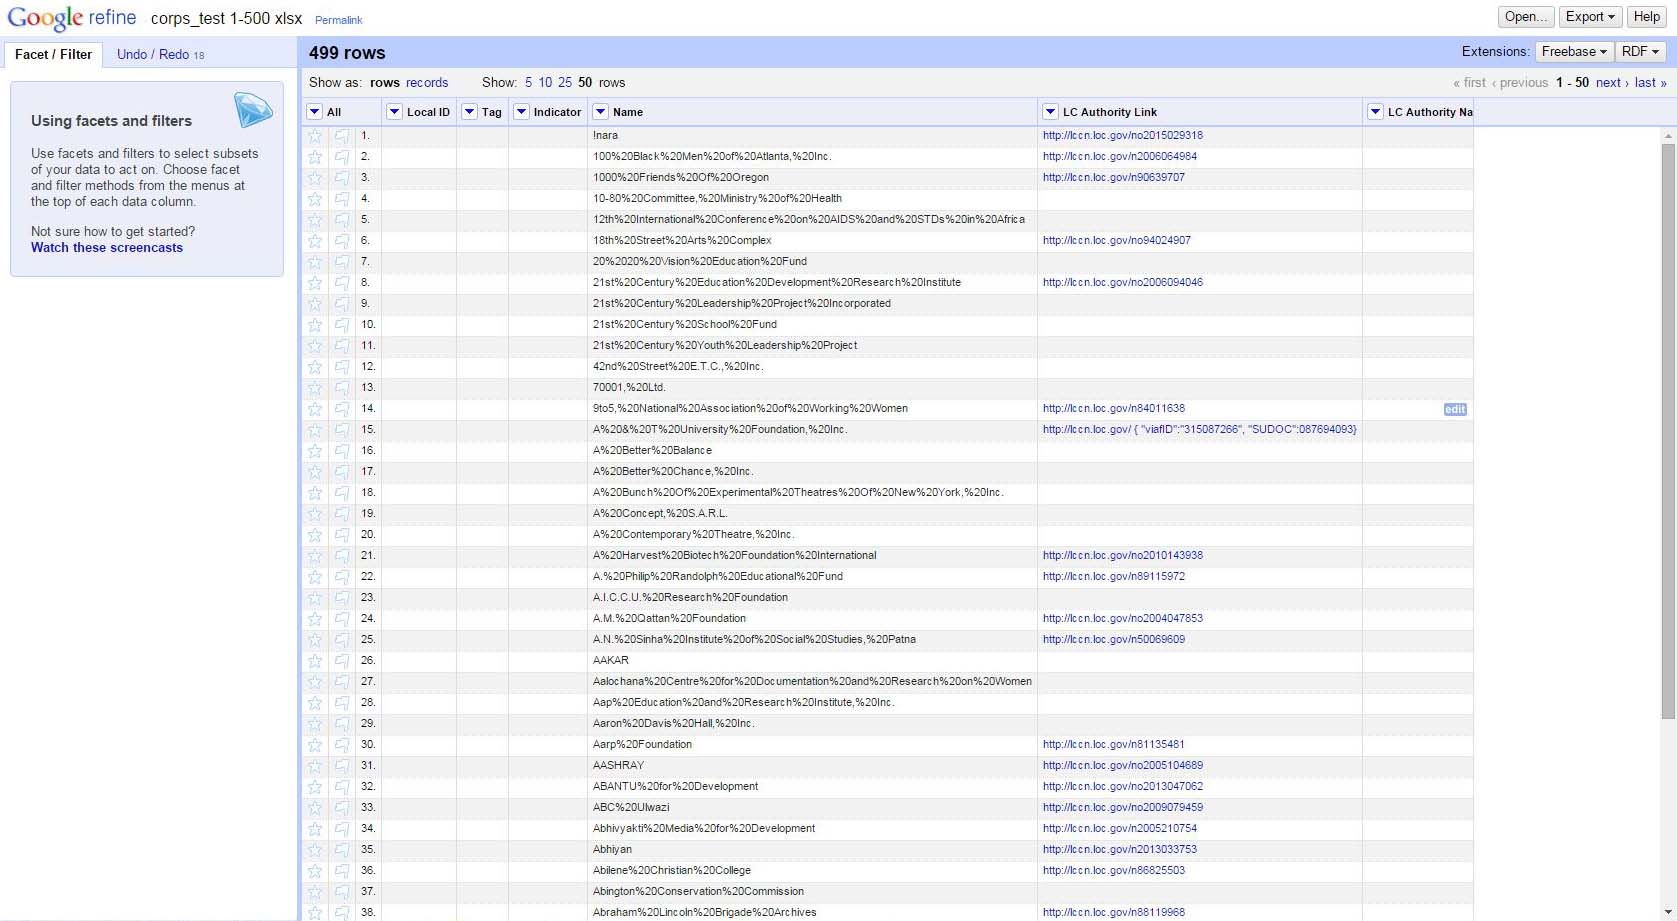1677x921 pixels.
Task: Star row 36, Abilene Christian College
Action: click(315, 870)
